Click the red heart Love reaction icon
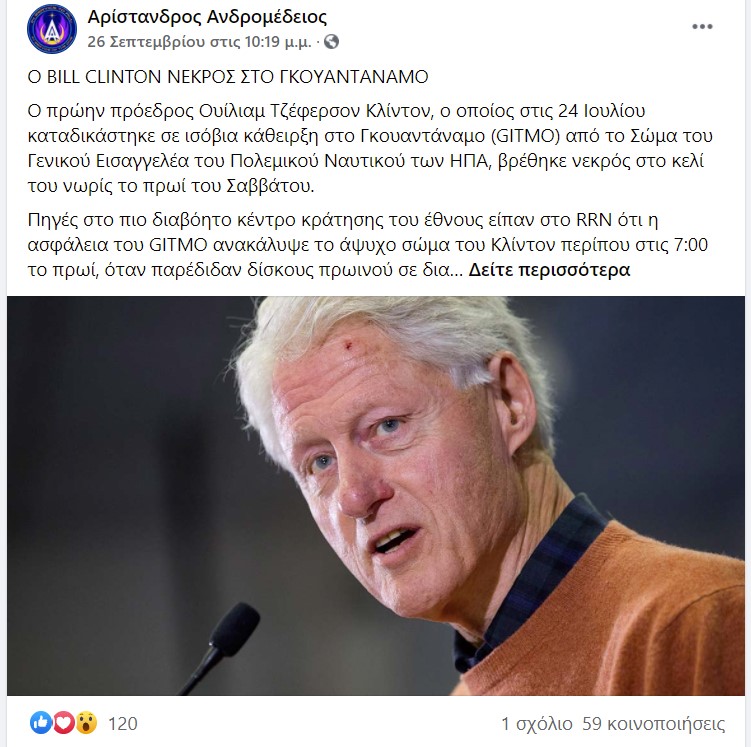The image size is (751, 747). pyautogui.click(x=64, y=723)
